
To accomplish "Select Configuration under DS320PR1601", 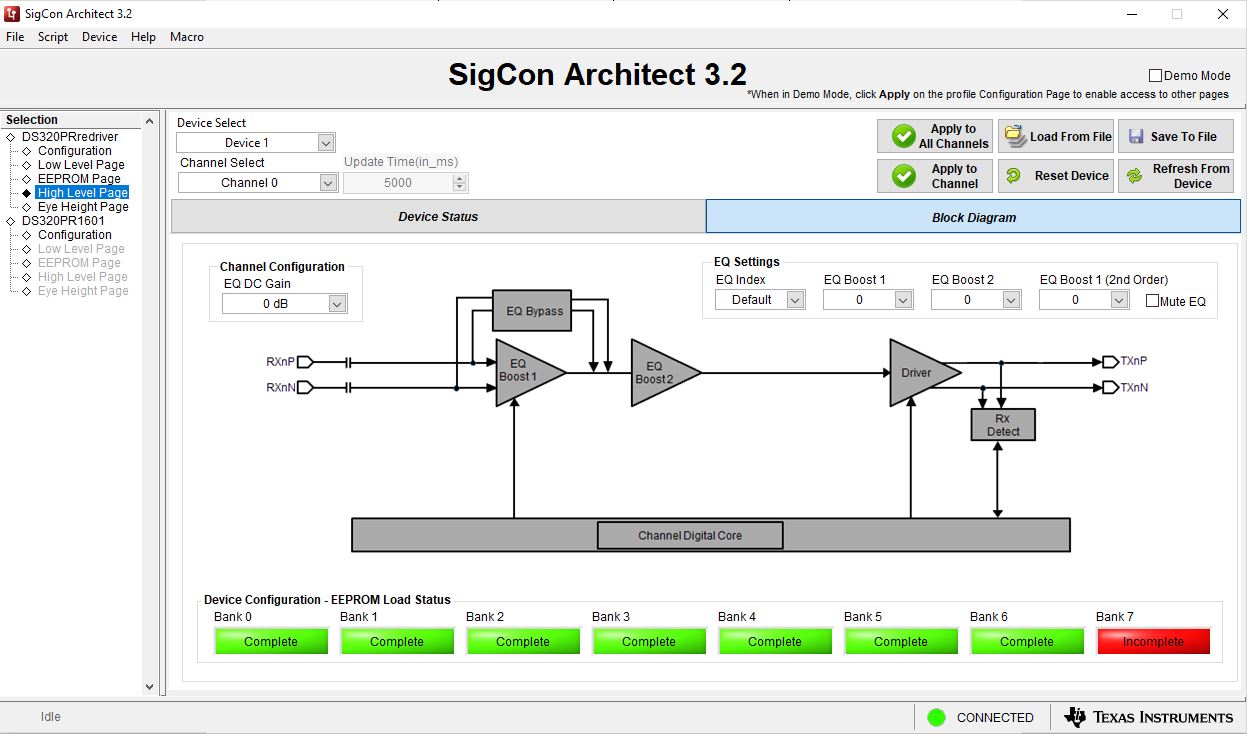I will (75, 235).
